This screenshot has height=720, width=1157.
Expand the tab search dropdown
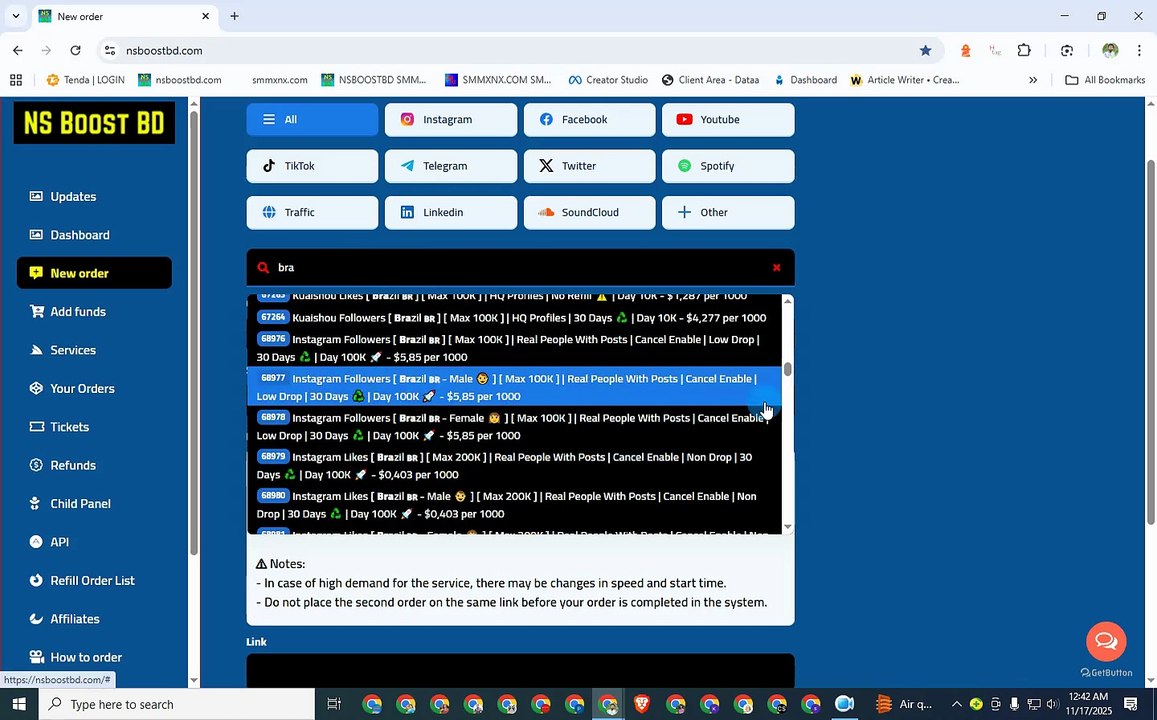pos(15,16)
